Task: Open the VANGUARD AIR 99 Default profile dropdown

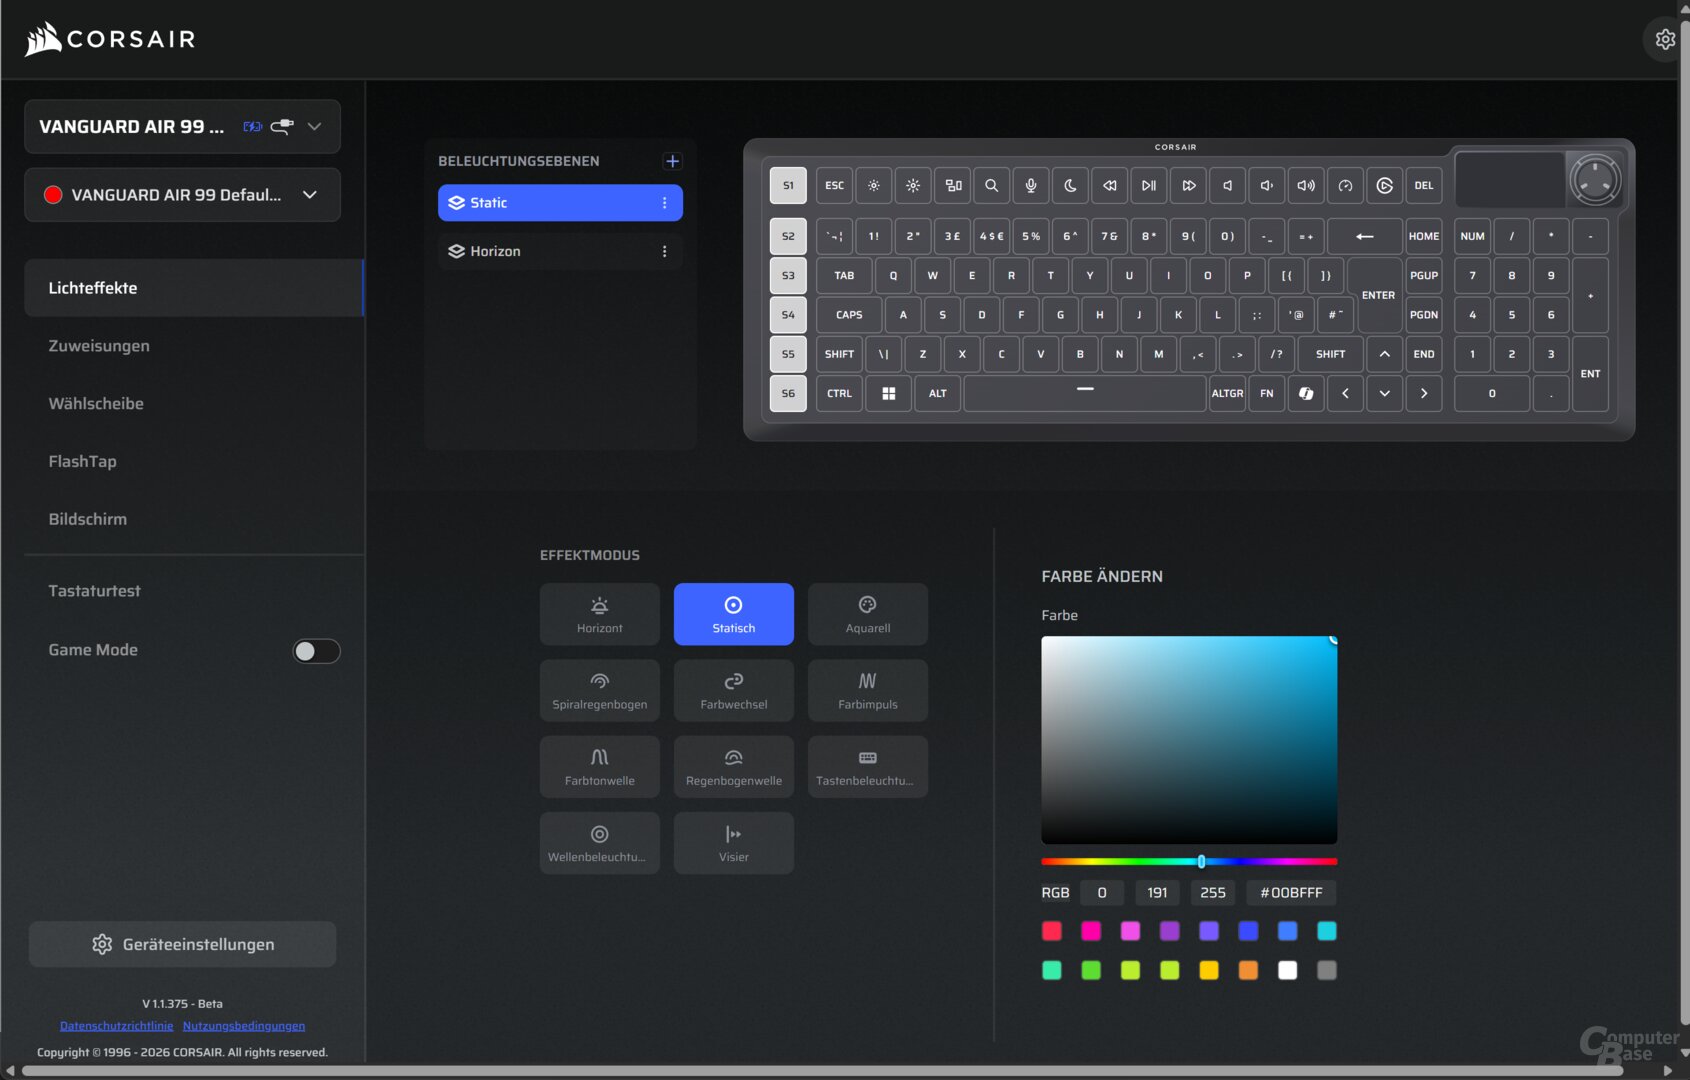Action: coord(310,195)
